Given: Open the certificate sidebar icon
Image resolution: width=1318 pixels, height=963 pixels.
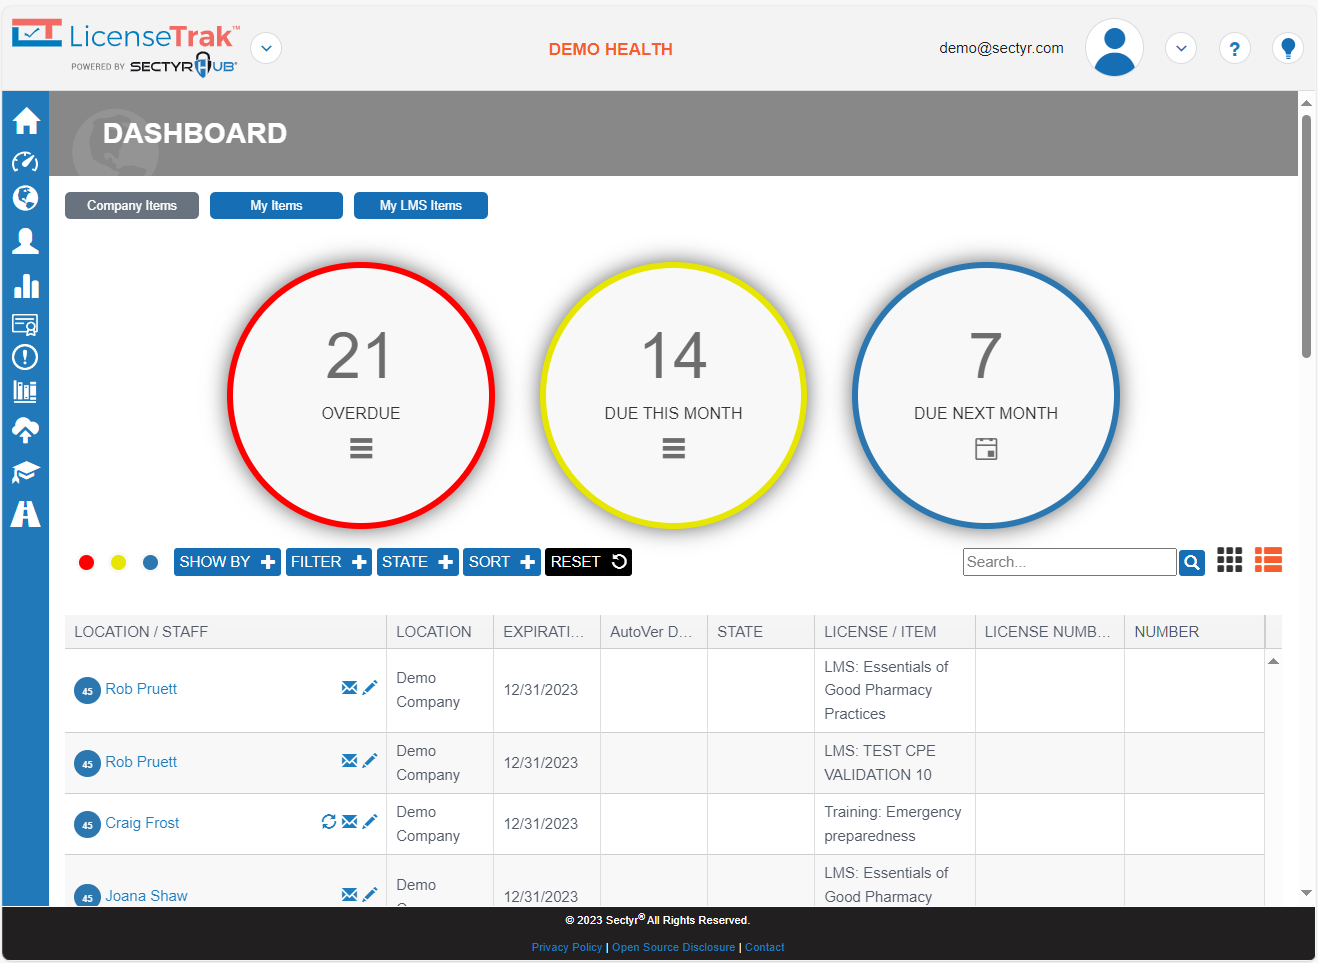Looking at the screenshot, I should [x=25, y=324].
